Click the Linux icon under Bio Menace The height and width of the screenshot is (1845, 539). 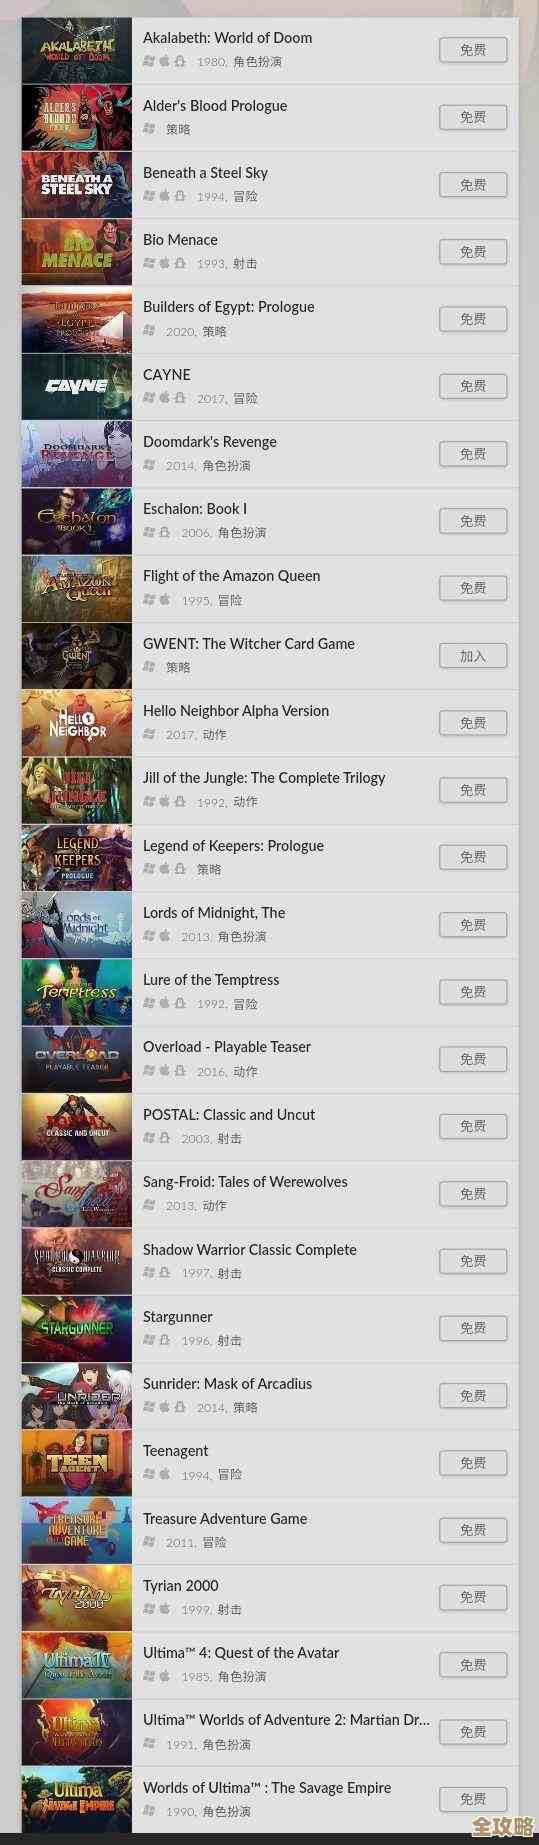tap(180, 264)
